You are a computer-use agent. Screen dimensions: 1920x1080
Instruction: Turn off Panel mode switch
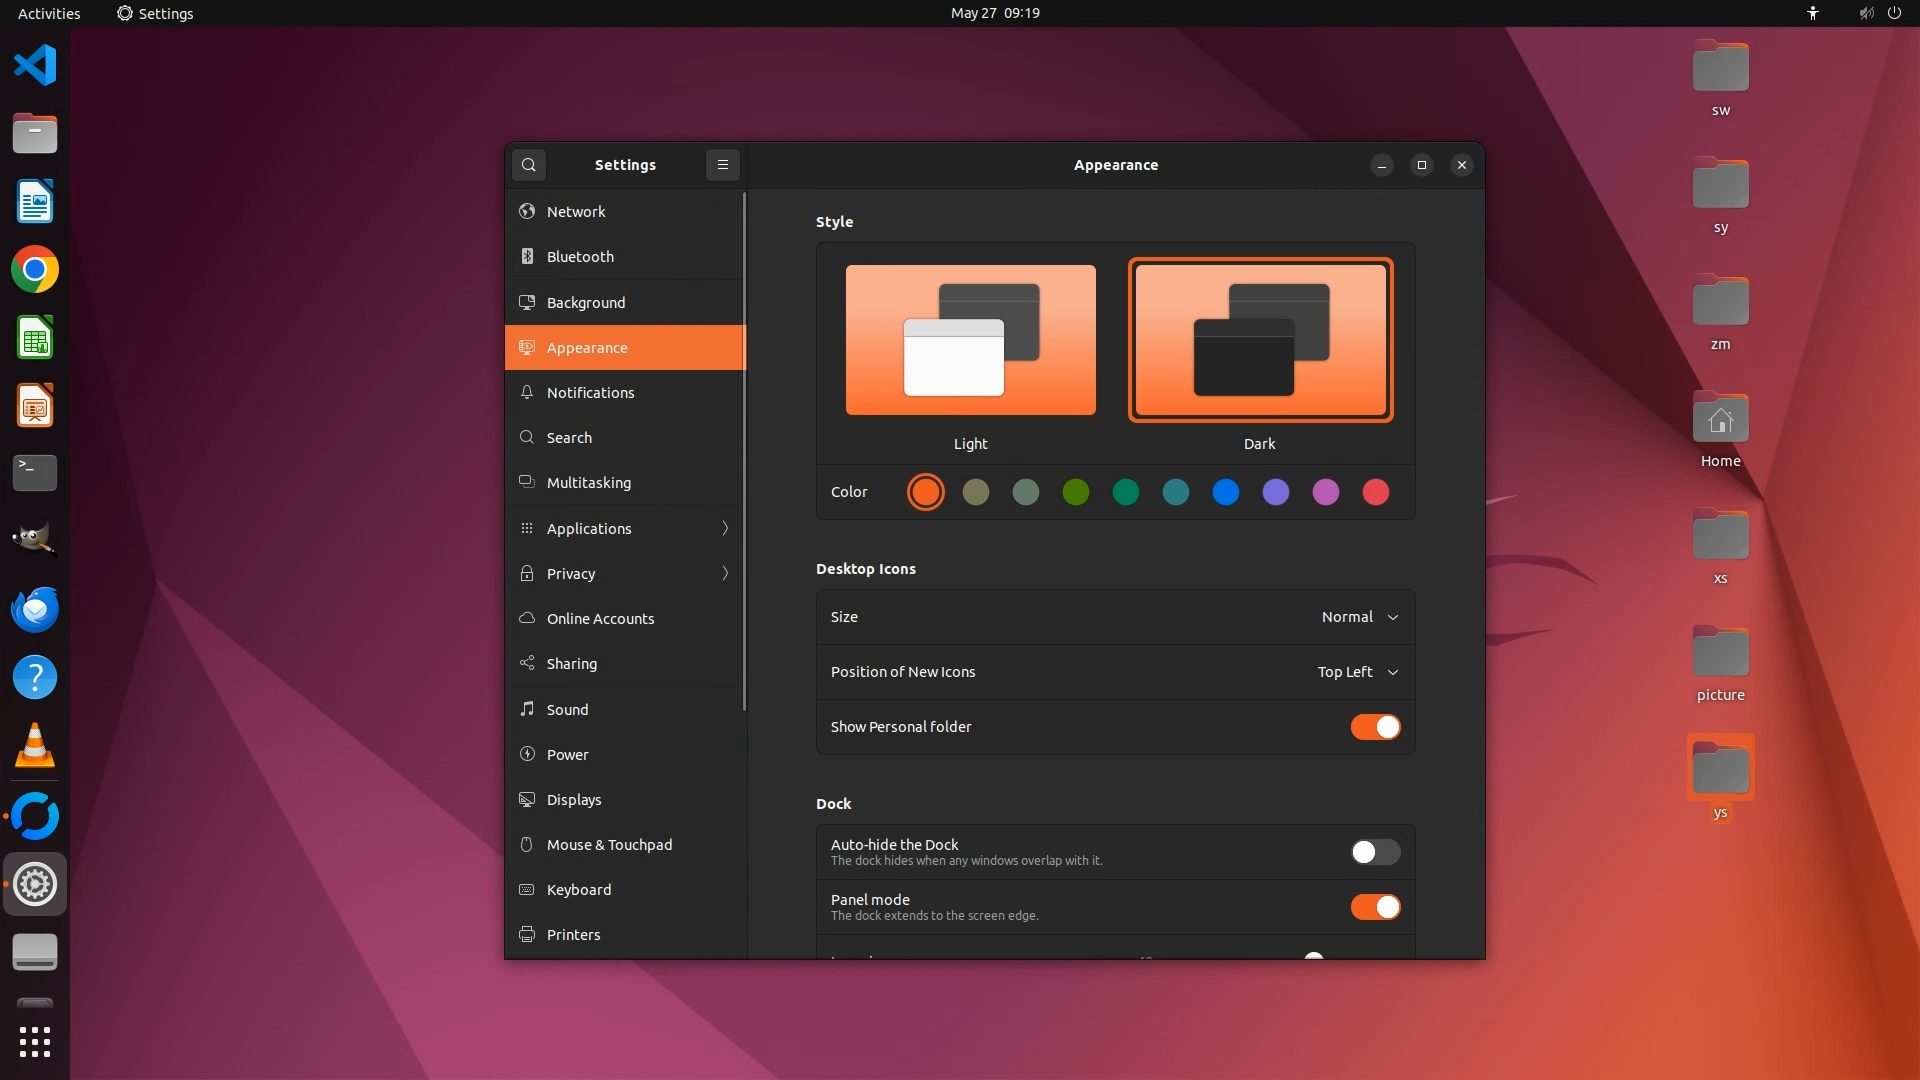[x=1375, y=907]
